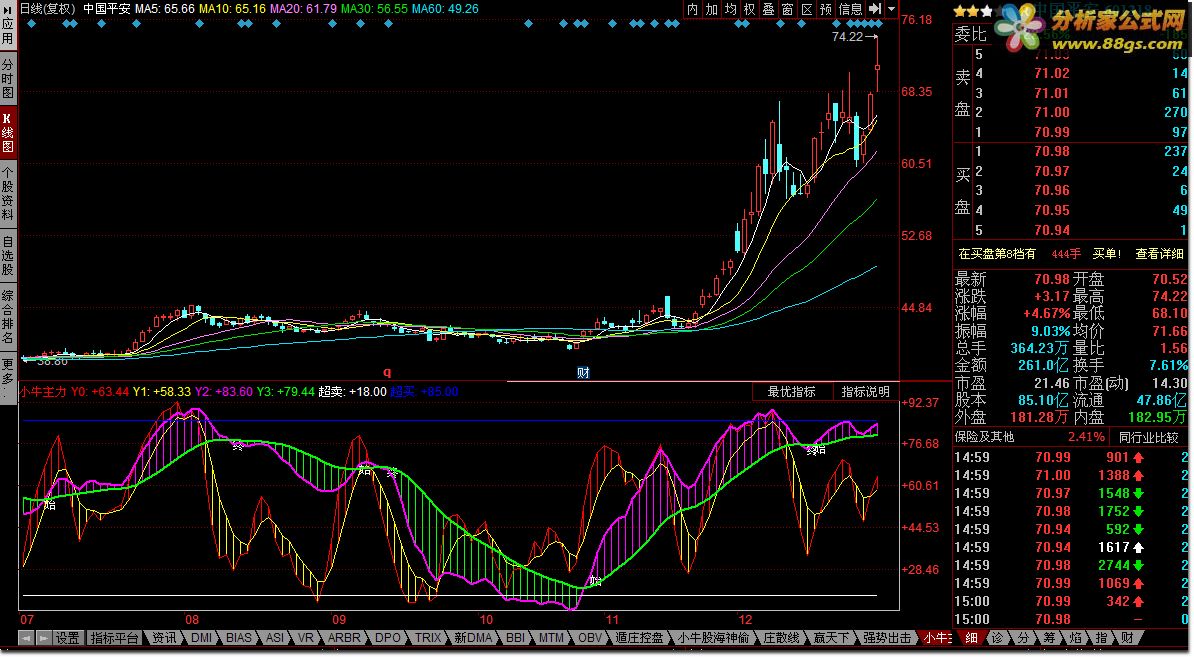The height and width of the screenshot is (657, 1194).
Task: Click the 区 range button
Action: tap(806, 9)
